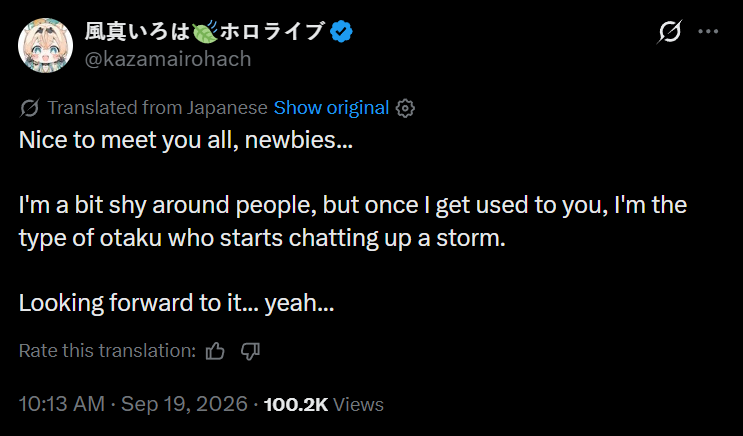
Task: Click the 風真いろは display name
Action: (137, 32)
